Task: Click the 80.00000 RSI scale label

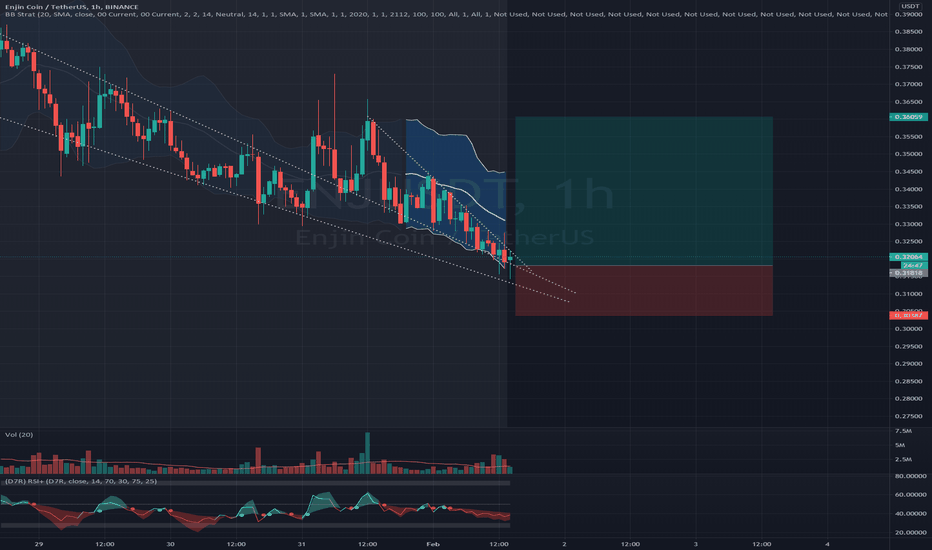Action: pos(911,476)
